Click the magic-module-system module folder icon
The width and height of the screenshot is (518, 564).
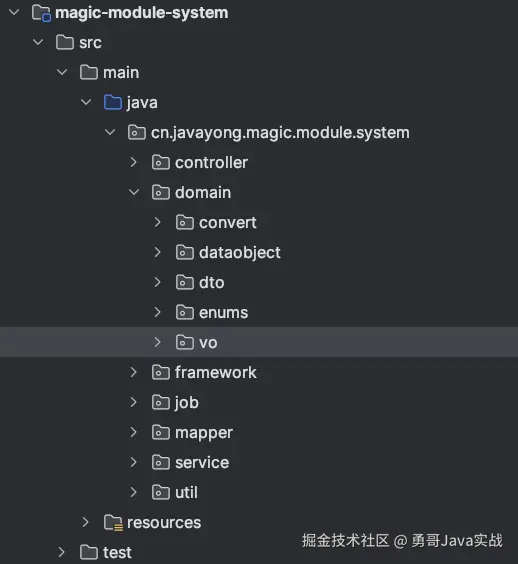(41, 13)
